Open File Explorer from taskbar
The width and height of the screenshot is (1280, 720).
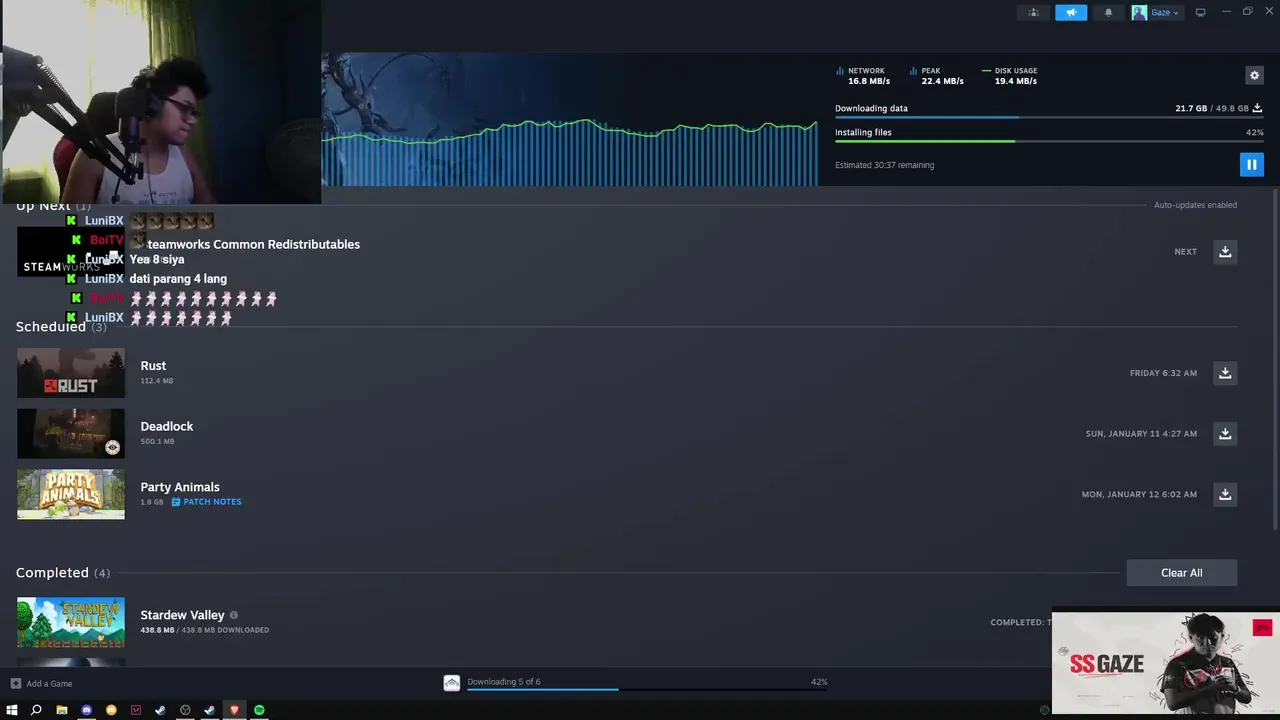62,710
